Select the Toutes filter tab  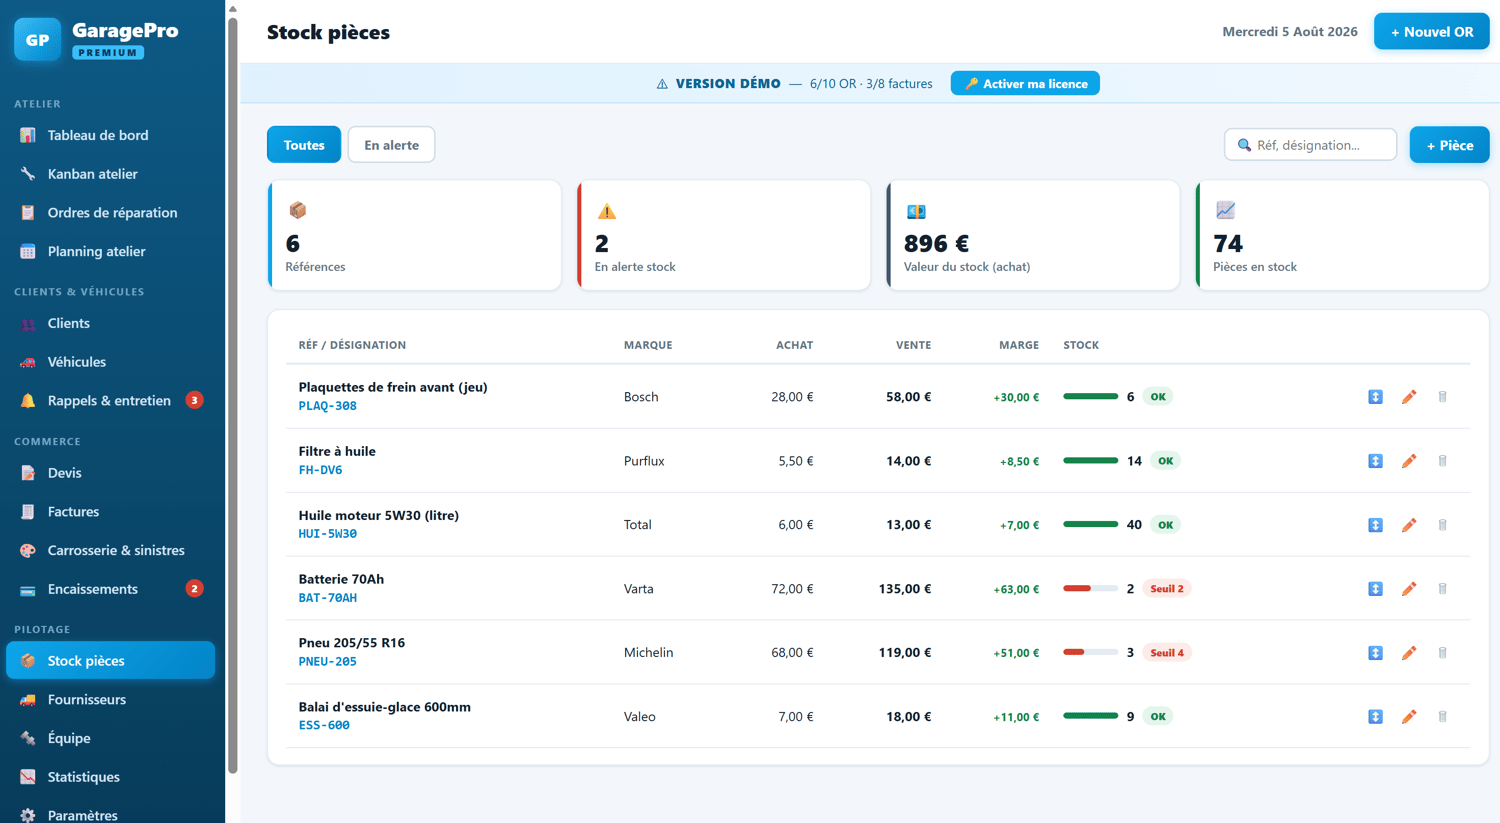coord(304,145)
